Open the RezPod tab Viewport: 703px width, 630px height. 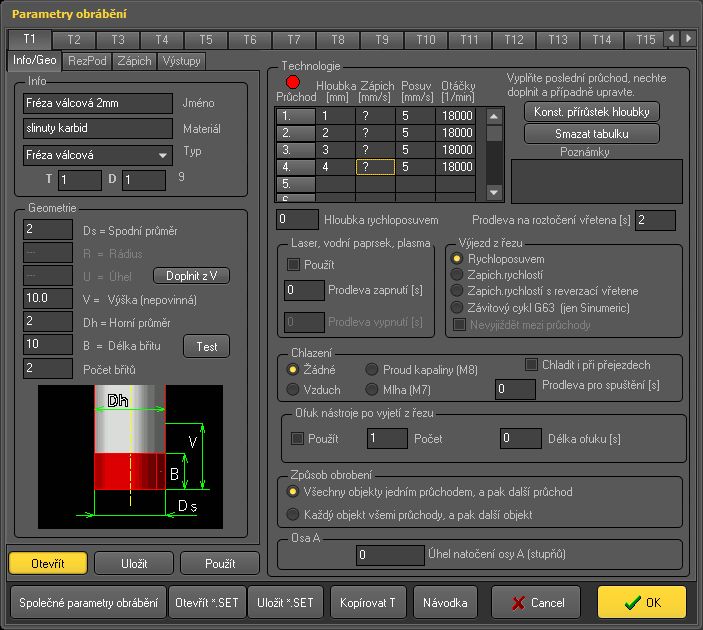pyautogui.click(x=86, y=61)
